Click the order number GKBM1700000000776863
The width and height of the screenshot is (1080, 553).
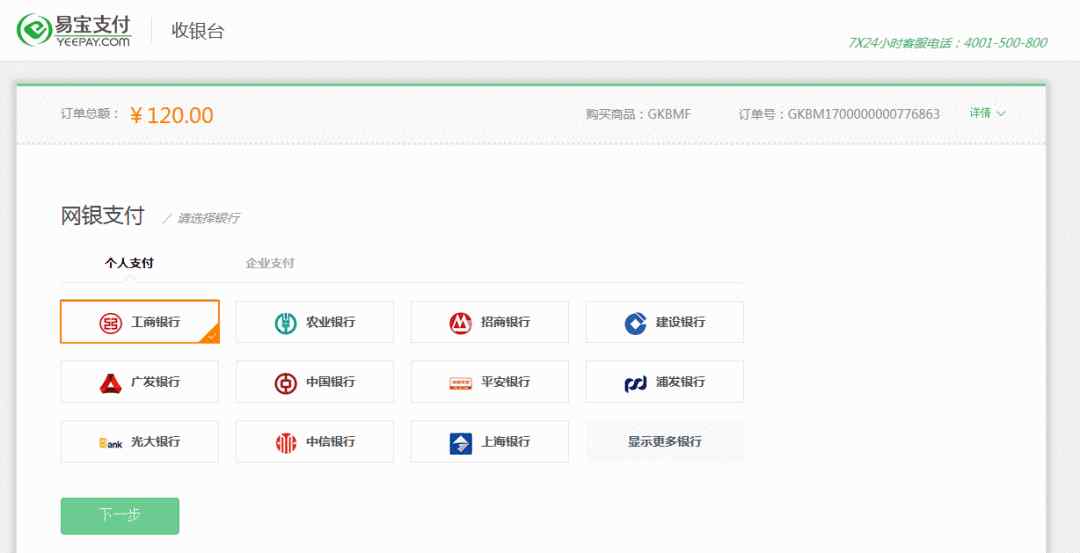coord(863,114)
